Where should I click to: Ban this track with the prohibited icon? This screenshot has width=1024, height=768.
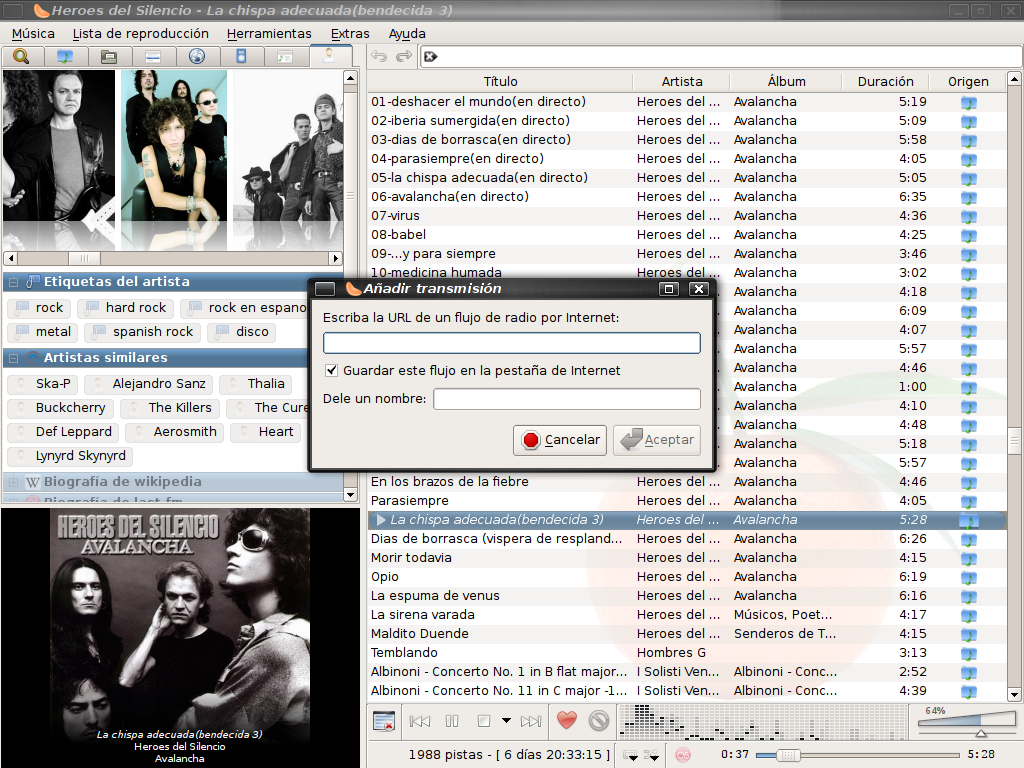click(599, 720)
